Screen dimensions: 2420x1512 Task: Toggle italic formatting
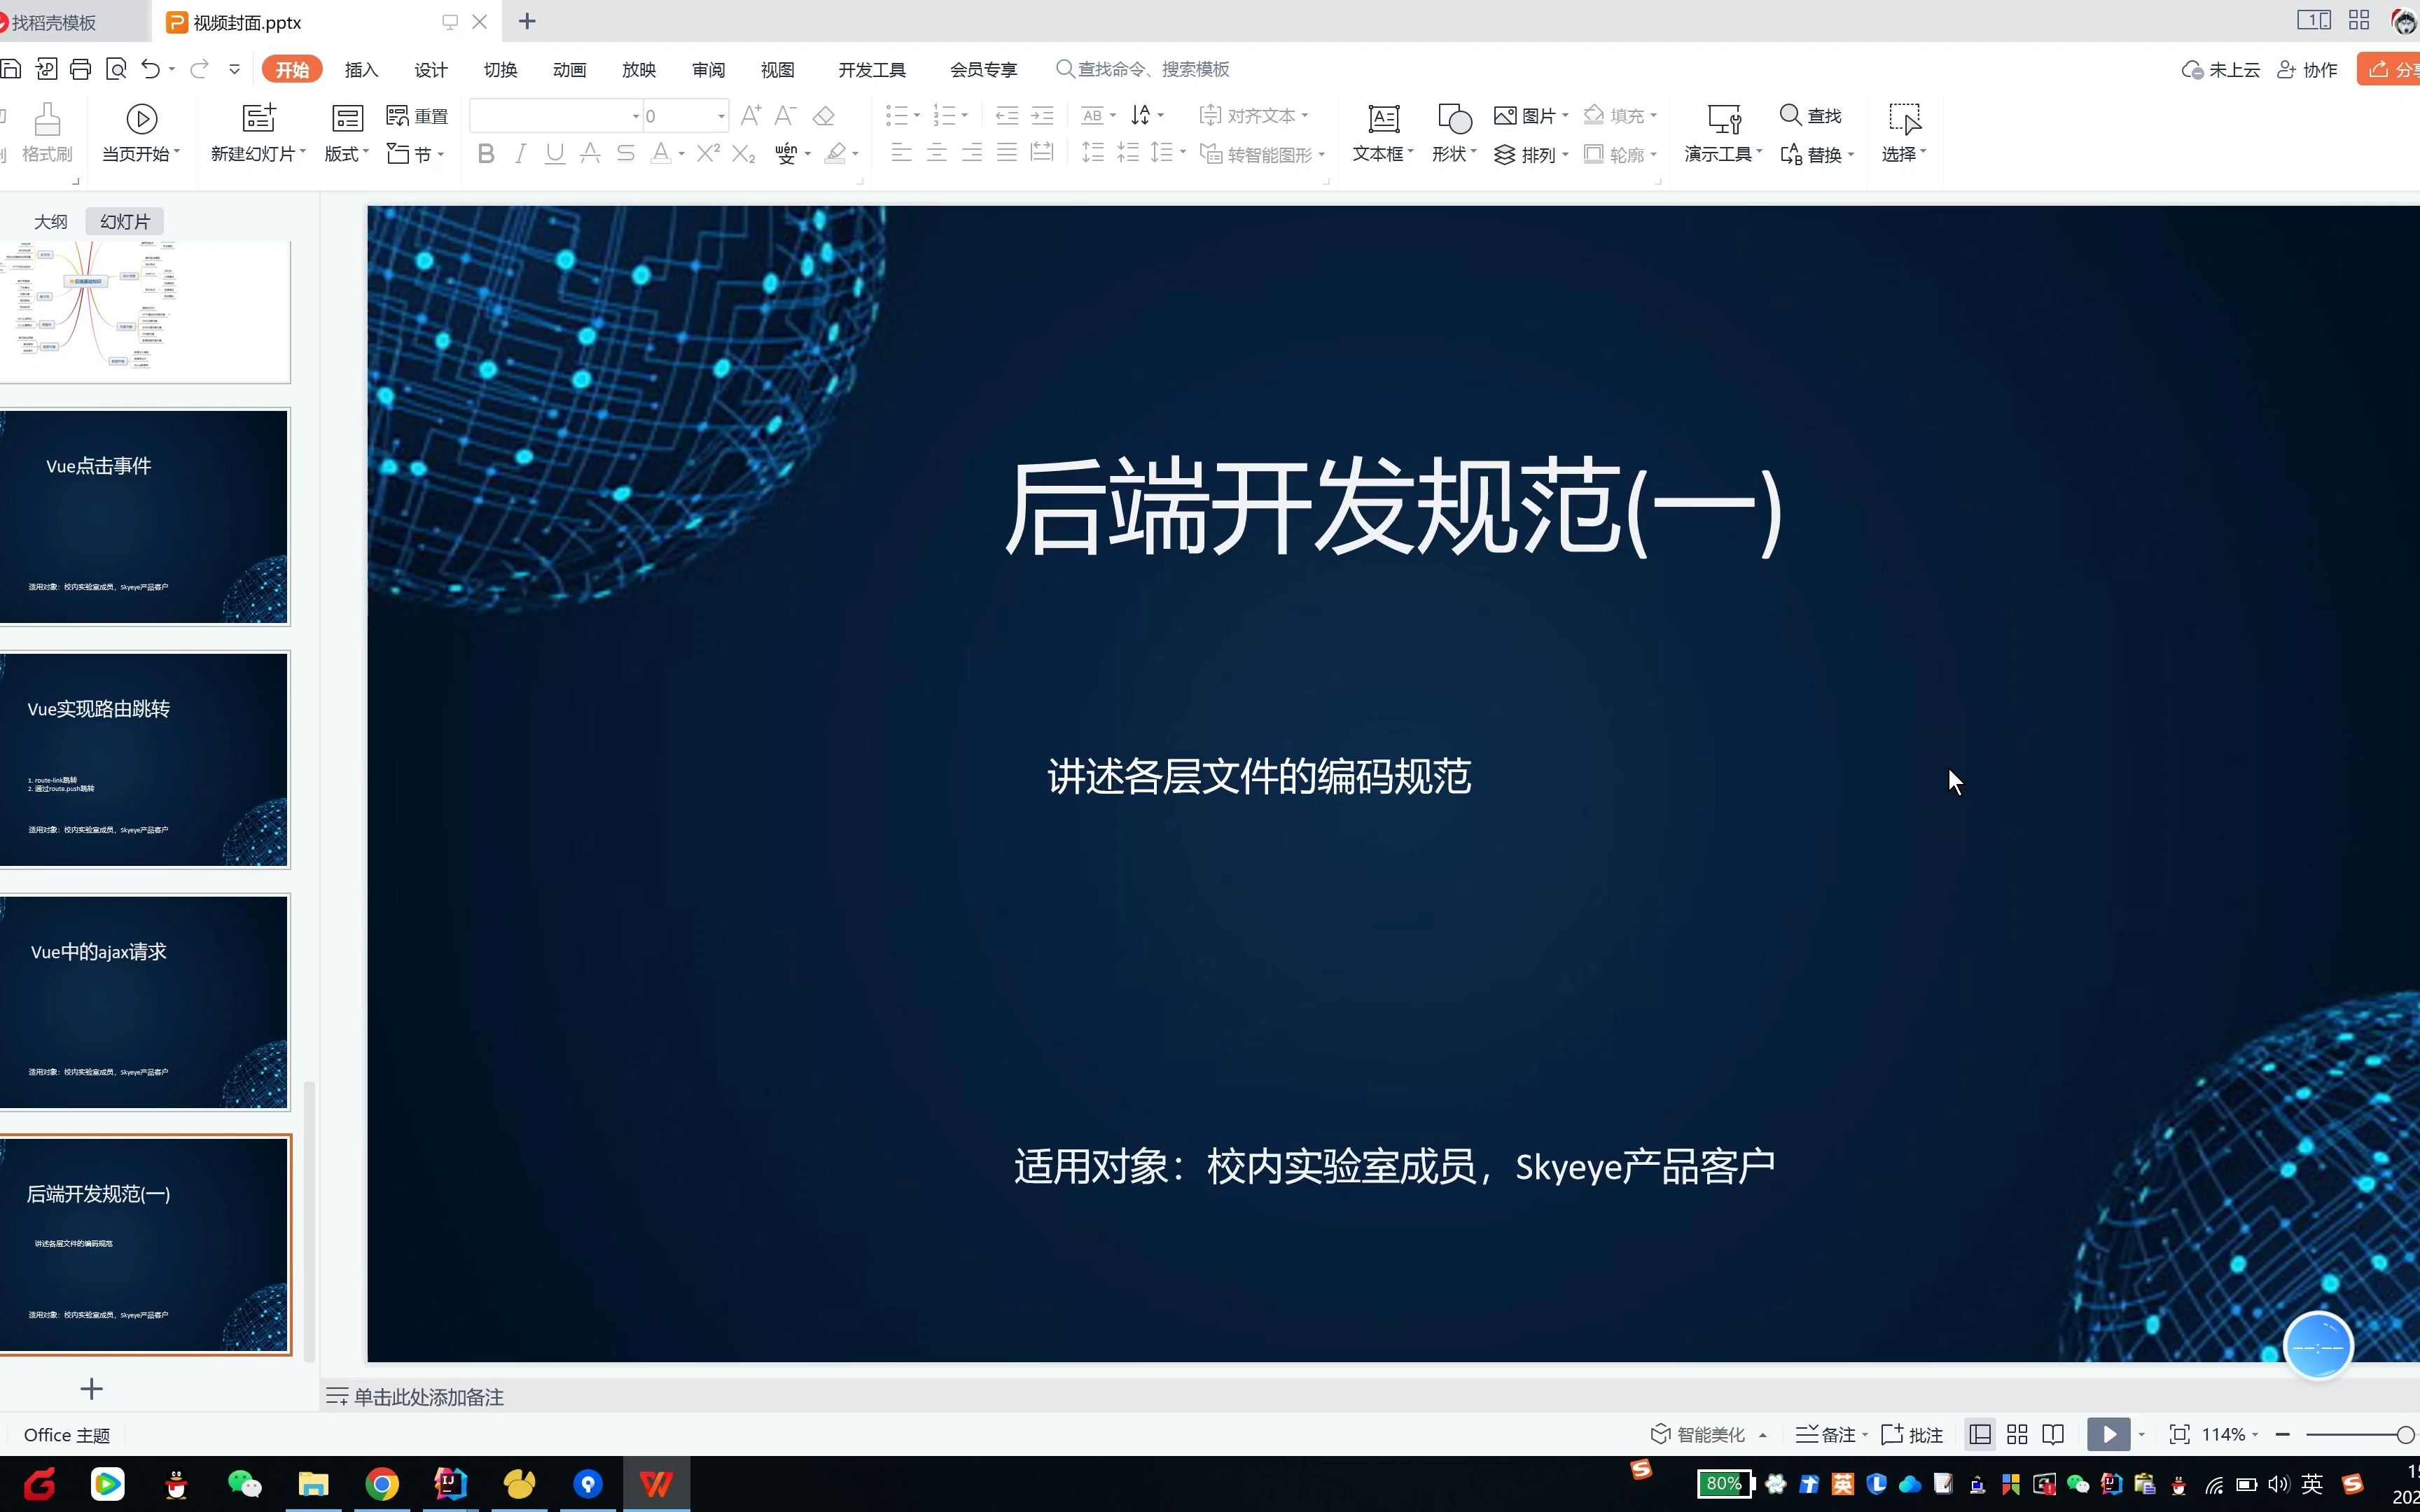tap(520, 153)
